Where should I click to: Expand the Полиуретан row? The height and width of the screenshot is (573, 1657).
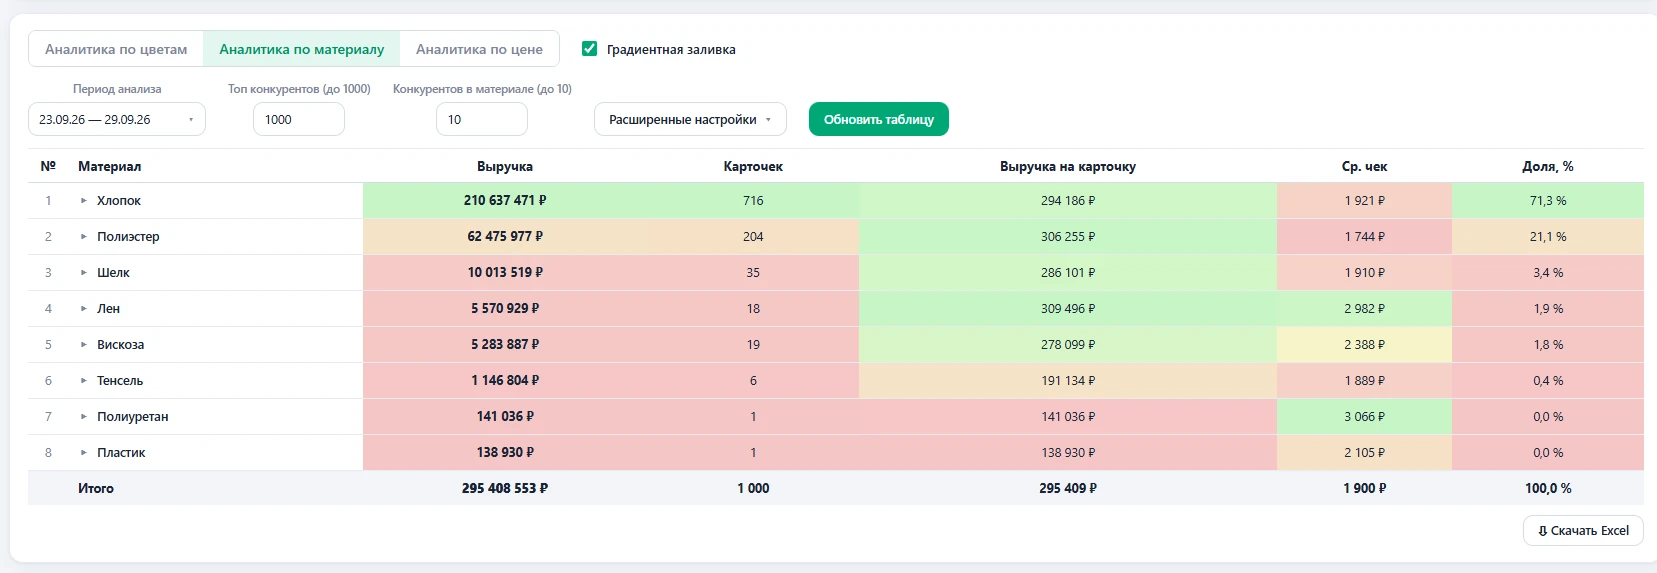click(84, 417)
